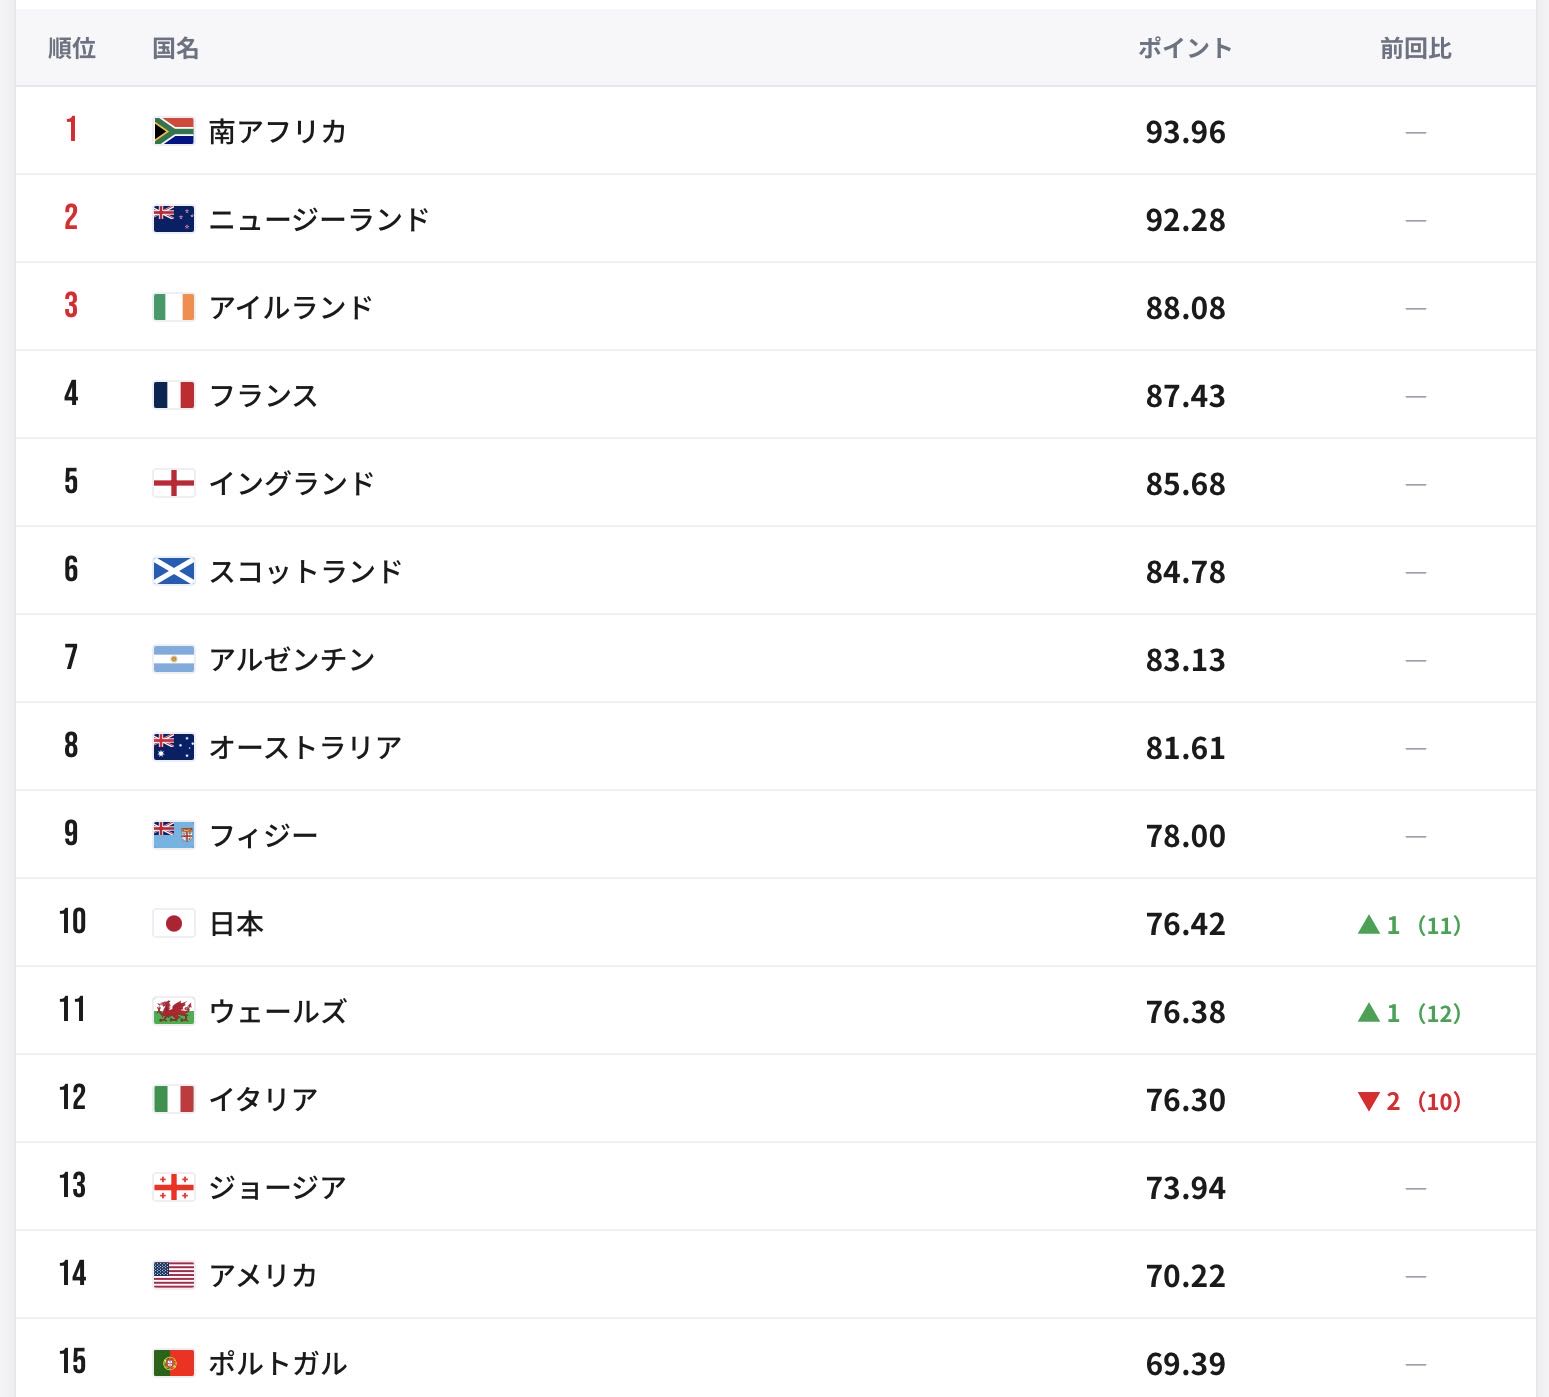The width and height of the screenshot is (1549, 1397).
Task: Click the Fiji flag icon
Action: pyautogui.click(x=173, y=835)
